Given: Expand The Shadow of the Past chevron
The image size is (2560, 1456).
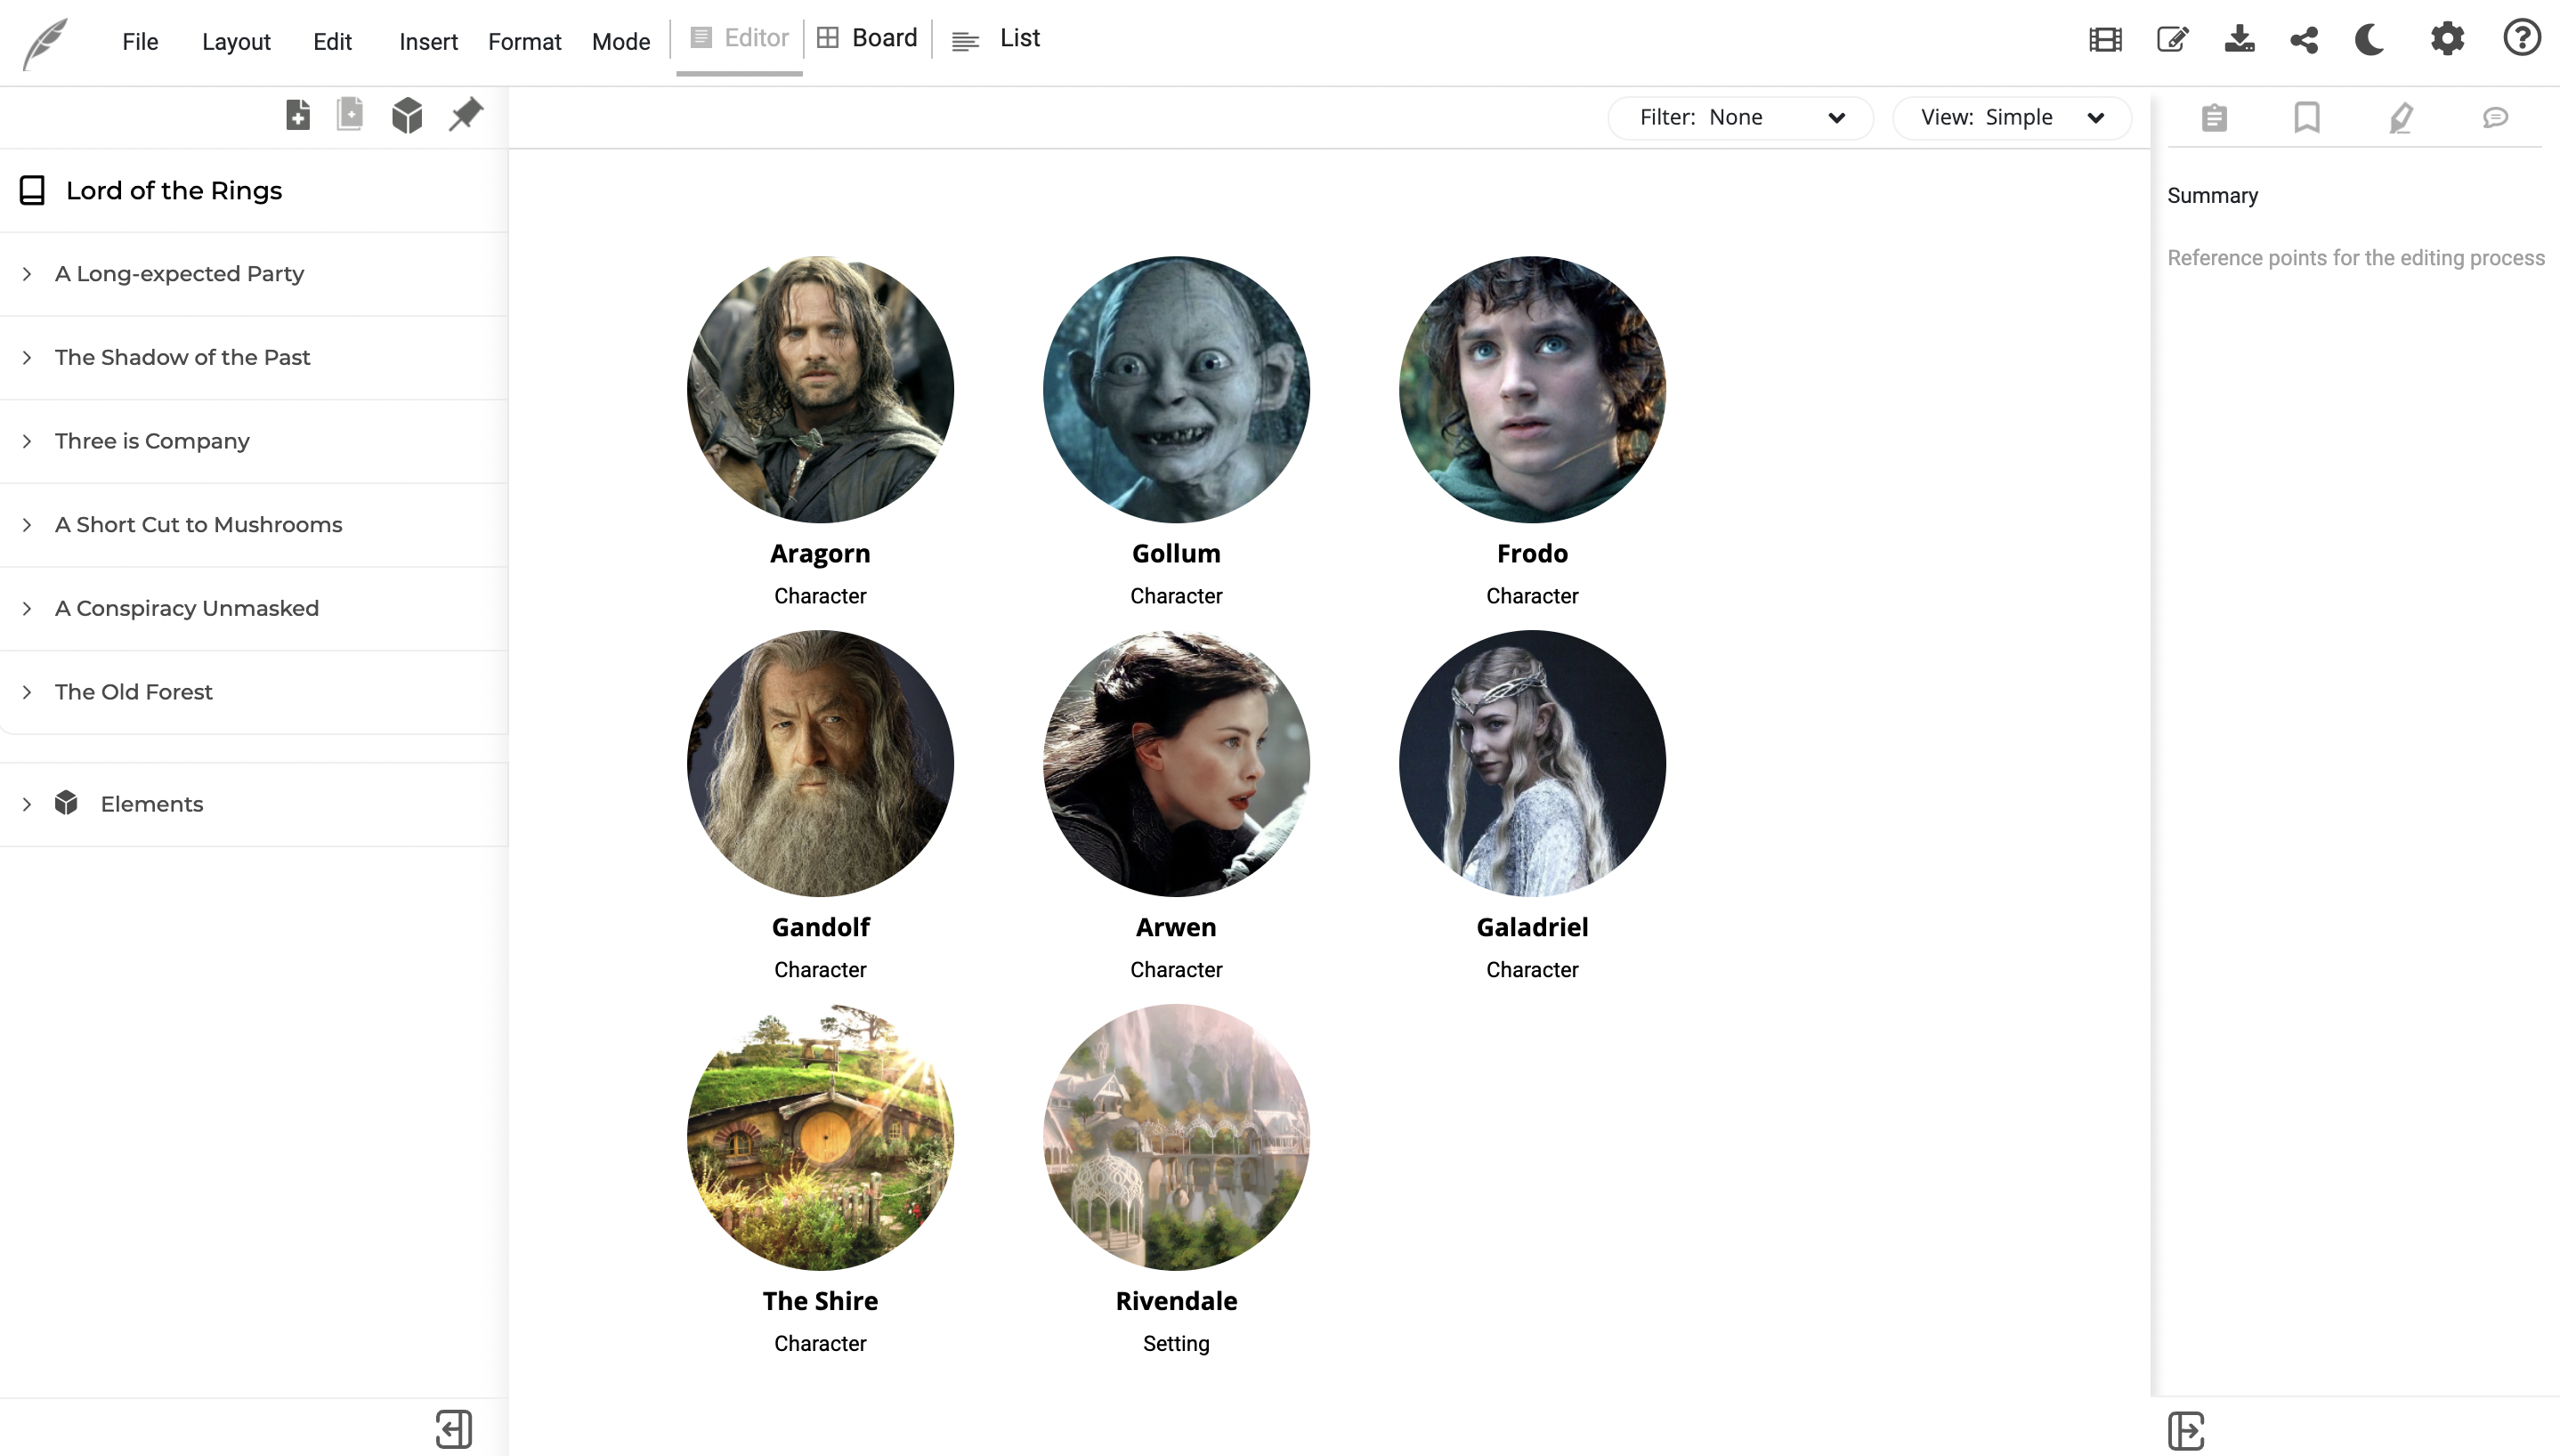Looking at the screenshot, I should (x=27, y=357).
